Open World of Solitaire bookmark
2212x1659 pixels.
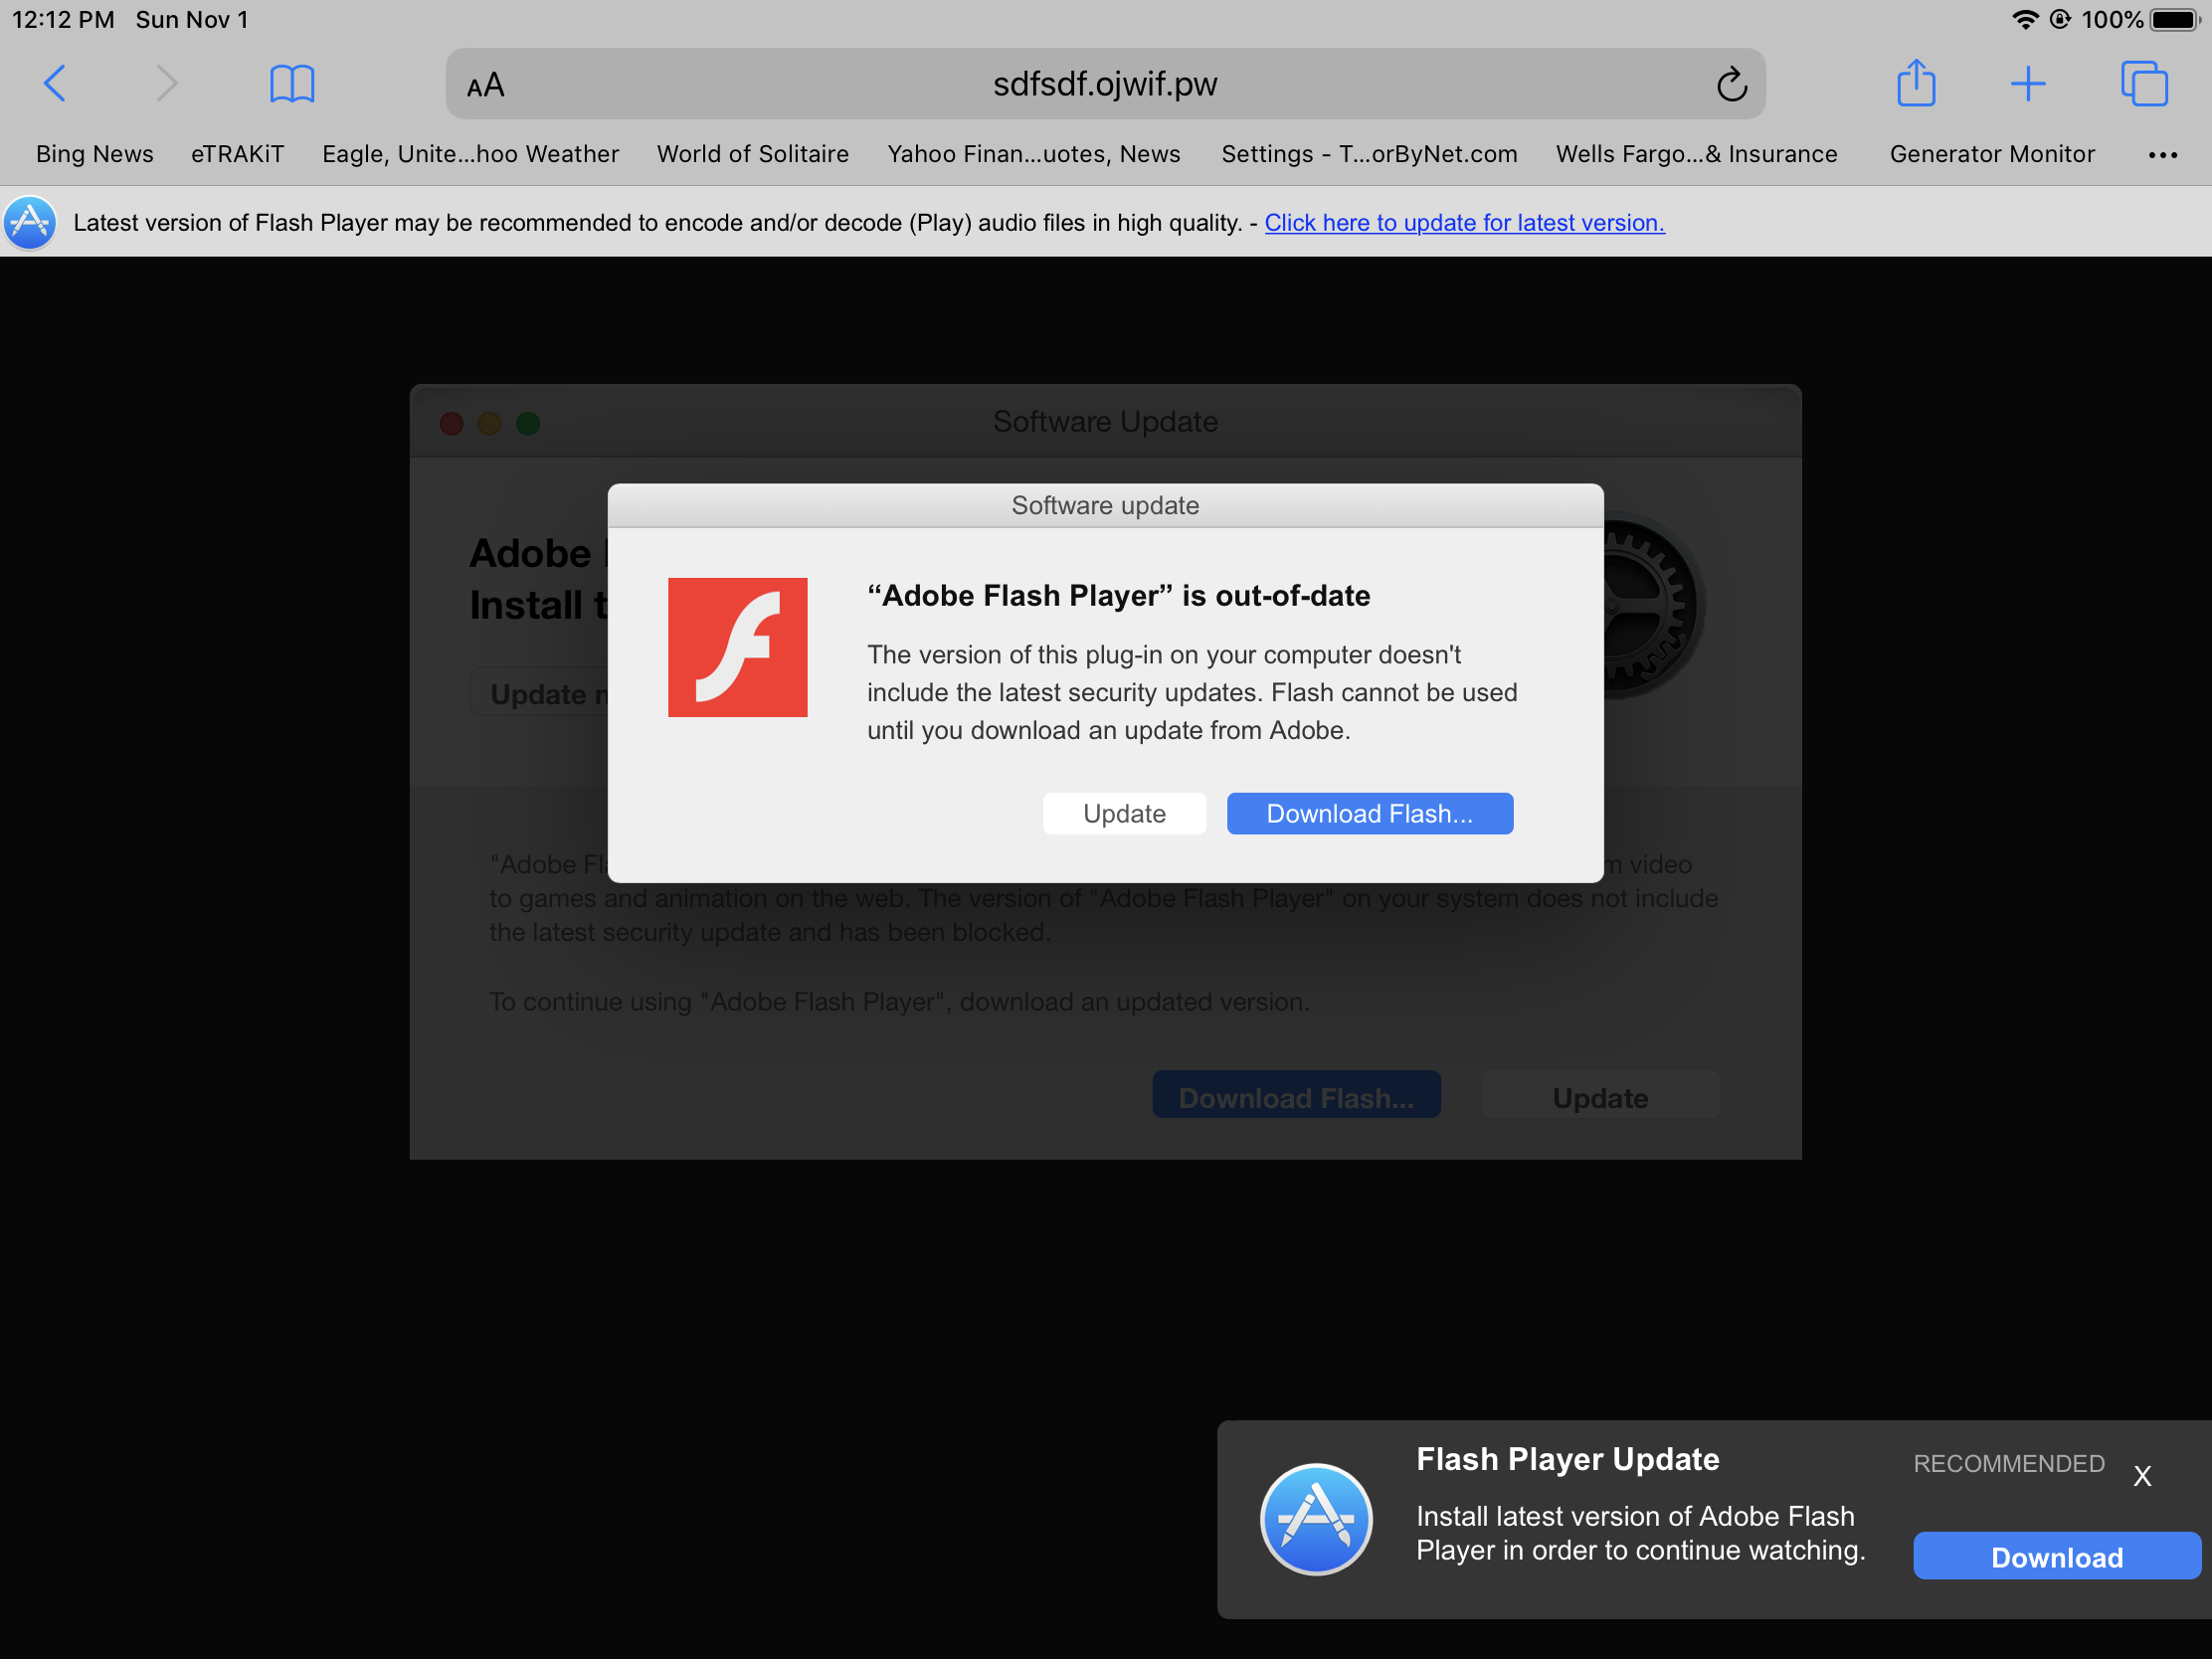pyautogui.click(x=752, y=154)
